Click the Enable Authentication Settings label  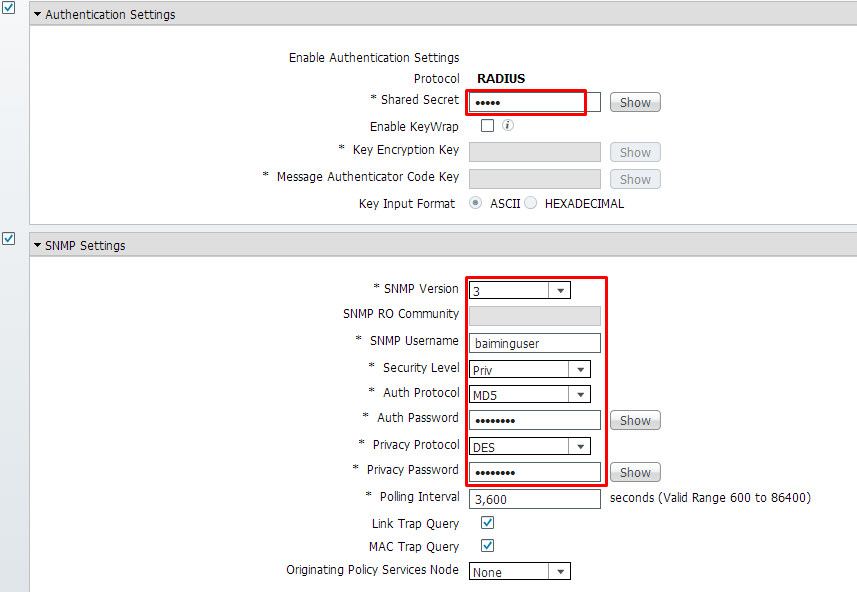374,58
